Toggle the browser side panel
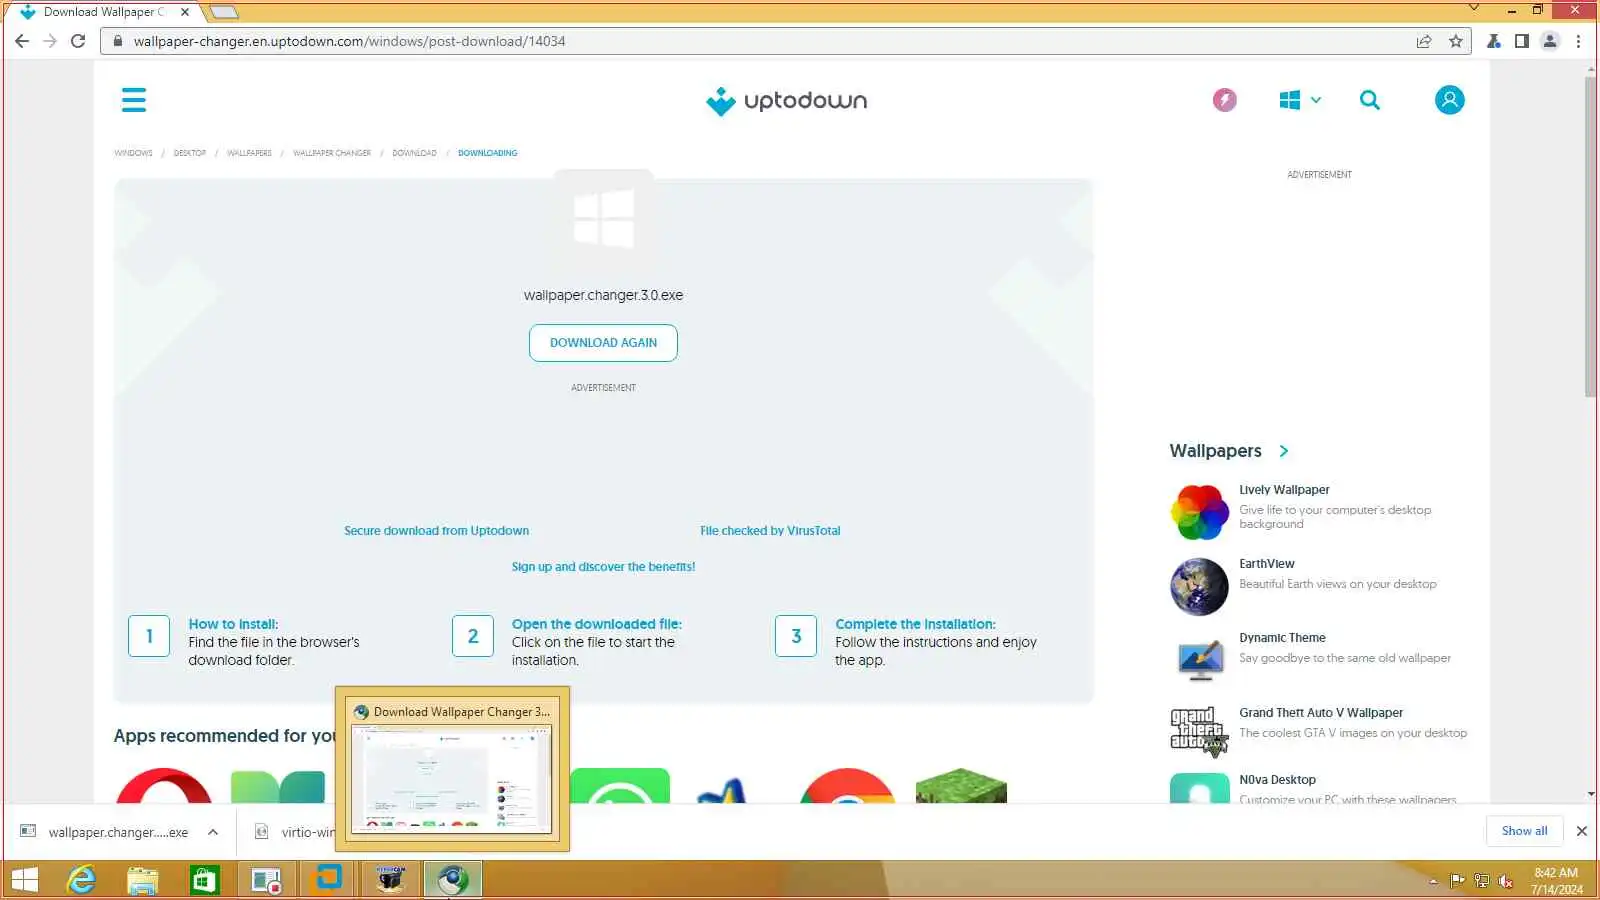Image resolution: width=1600 pixels, height=900 pixels. [x=1521, y=41]
